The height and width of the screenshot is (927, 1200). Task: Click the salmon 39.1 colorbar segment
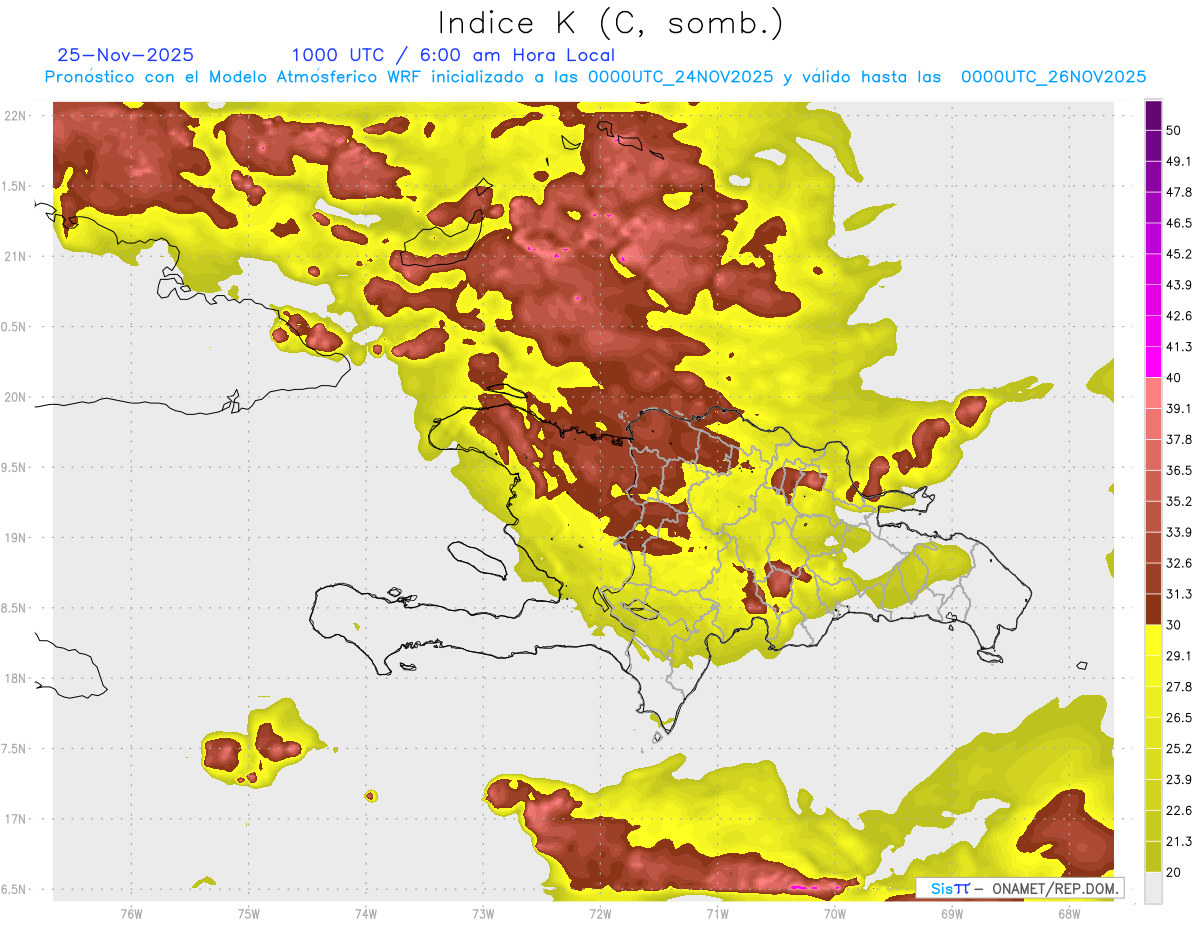[x=1153, y=393]
